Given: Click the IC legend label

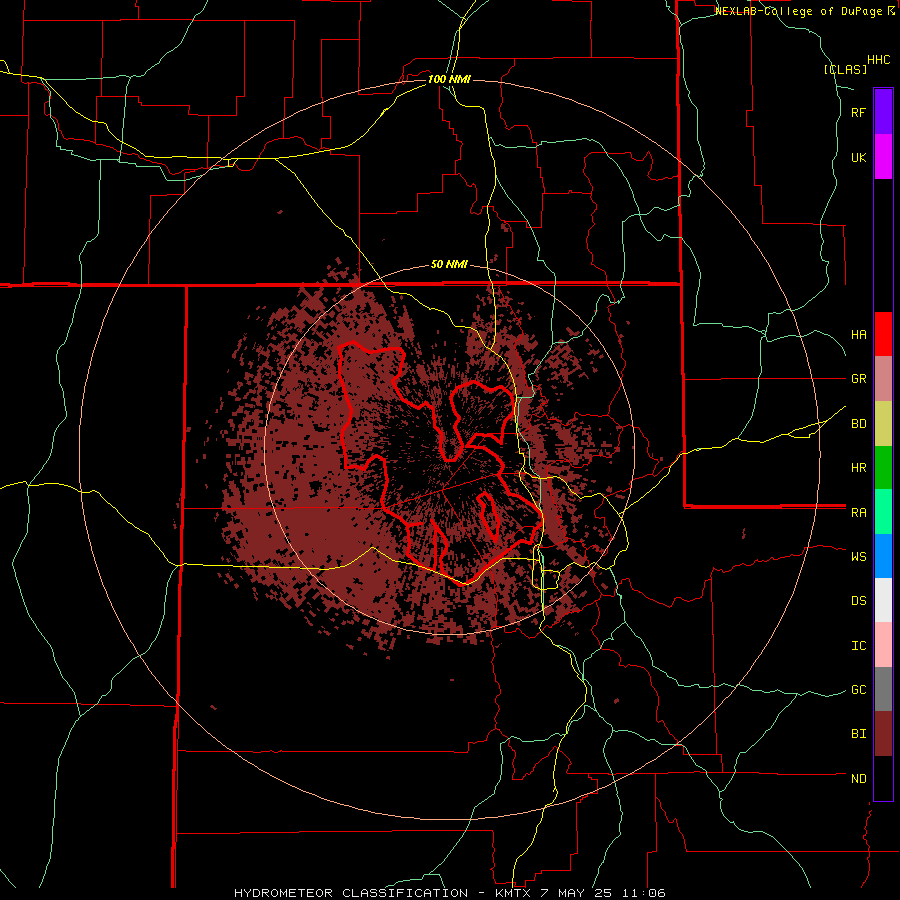Looking at the screenshot, I should pos(858,646).
